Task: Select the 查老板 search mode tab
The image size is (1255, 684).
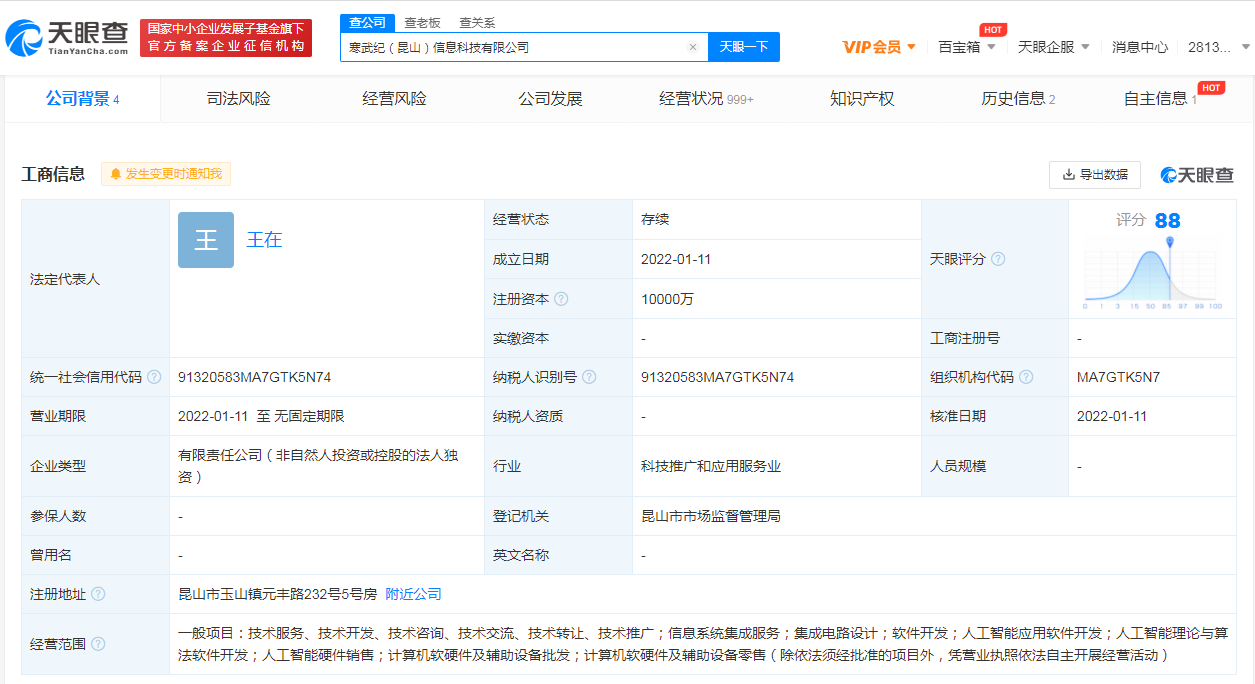Action: (x=422, y=22)
